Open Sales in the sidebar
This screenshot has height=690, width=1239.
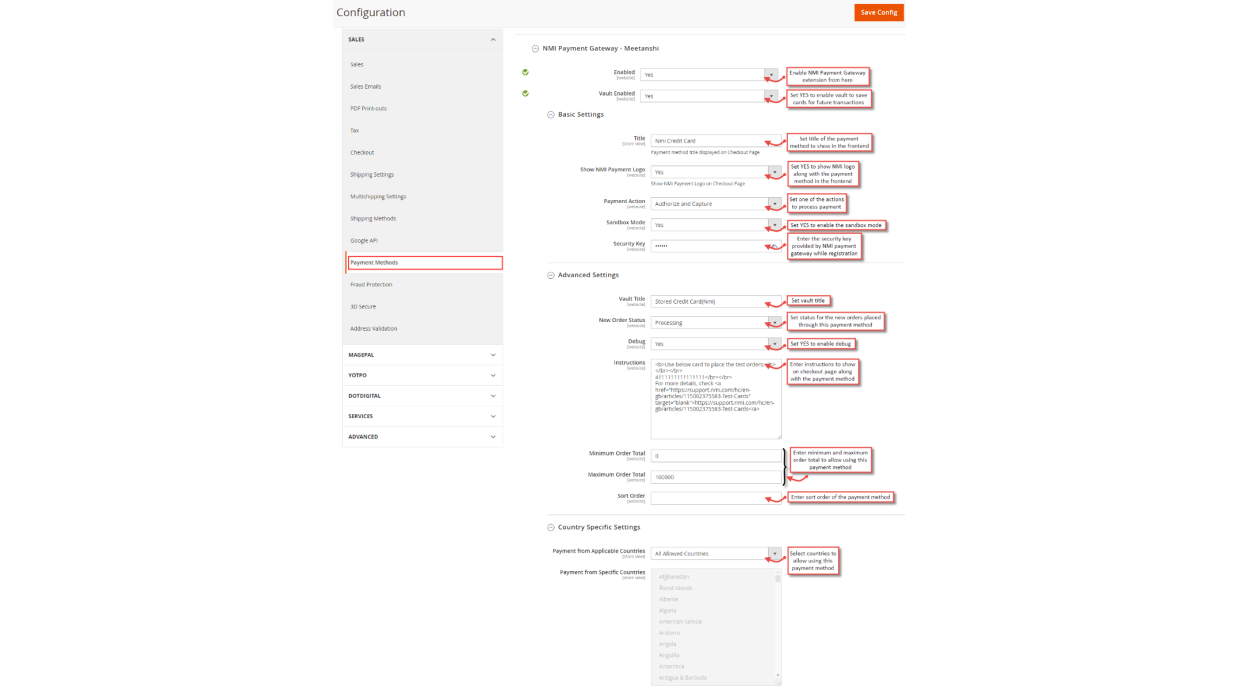[357, 65]
